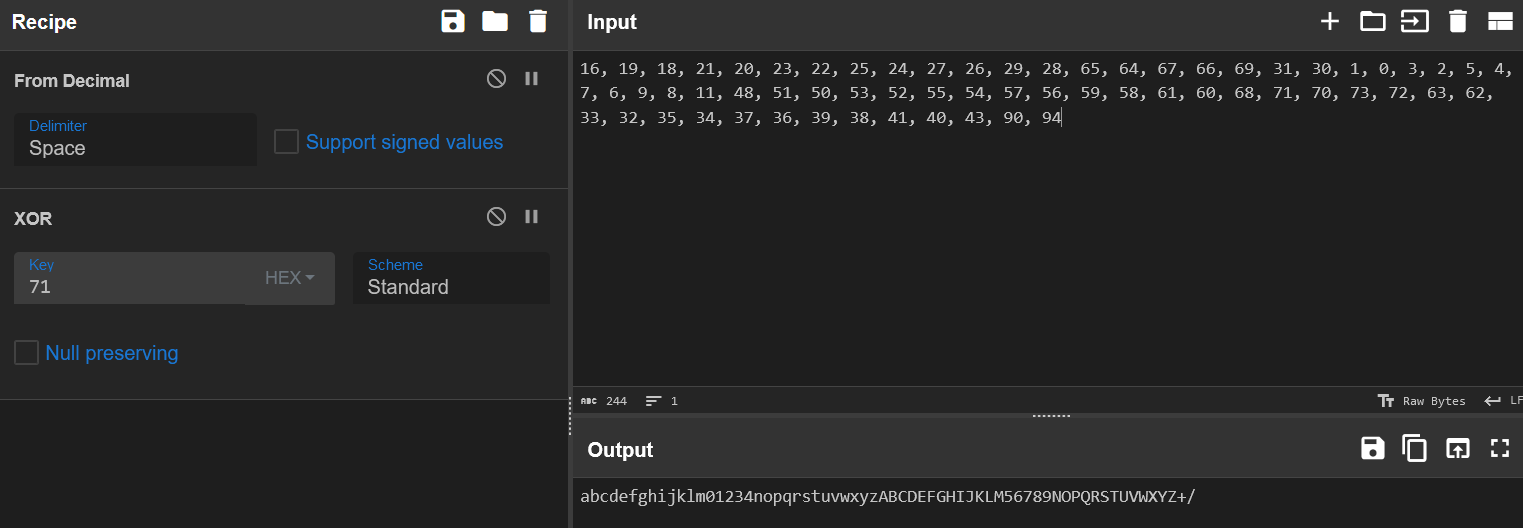The height and width of the screenshot is (528, 1523).
Task: Copy output to clipboard
Action: [1415, 448]
